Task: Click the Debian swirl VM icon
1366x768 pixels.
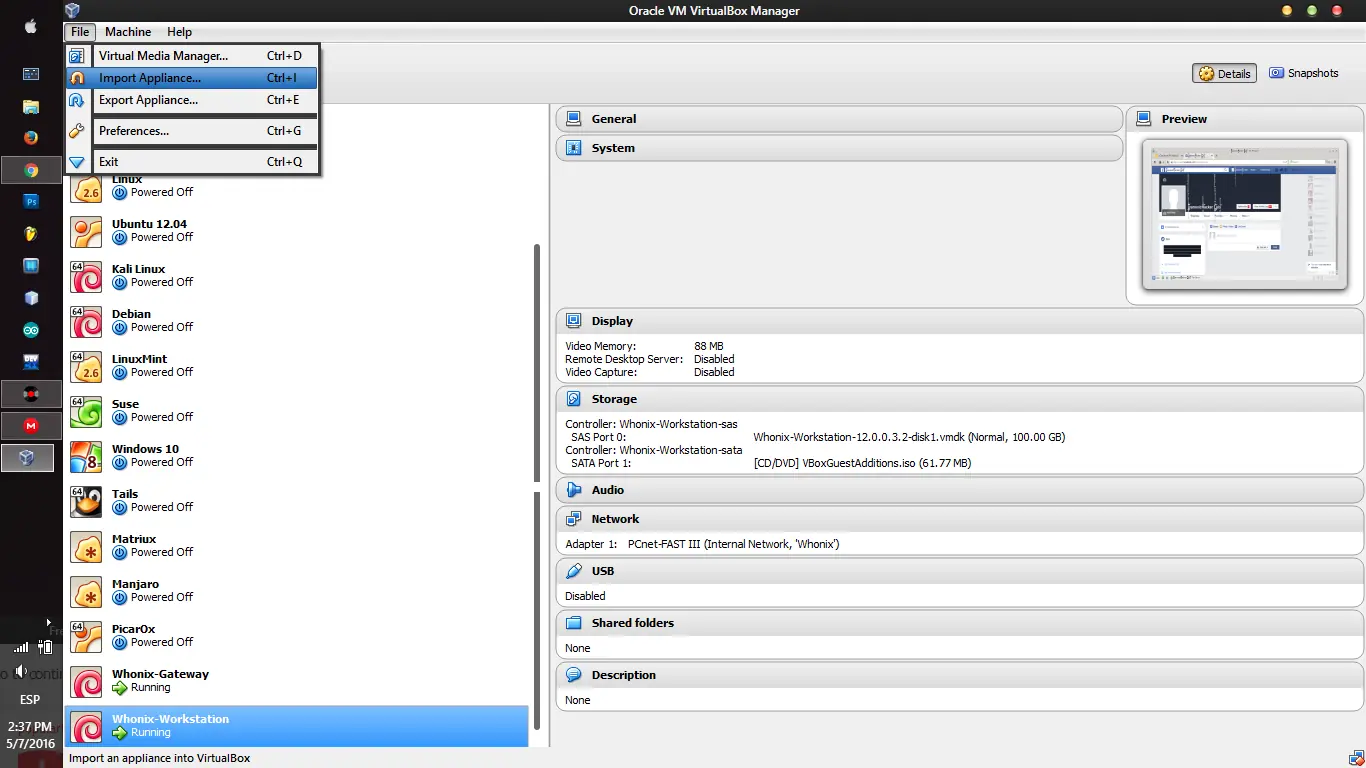Action: [86, 322]
